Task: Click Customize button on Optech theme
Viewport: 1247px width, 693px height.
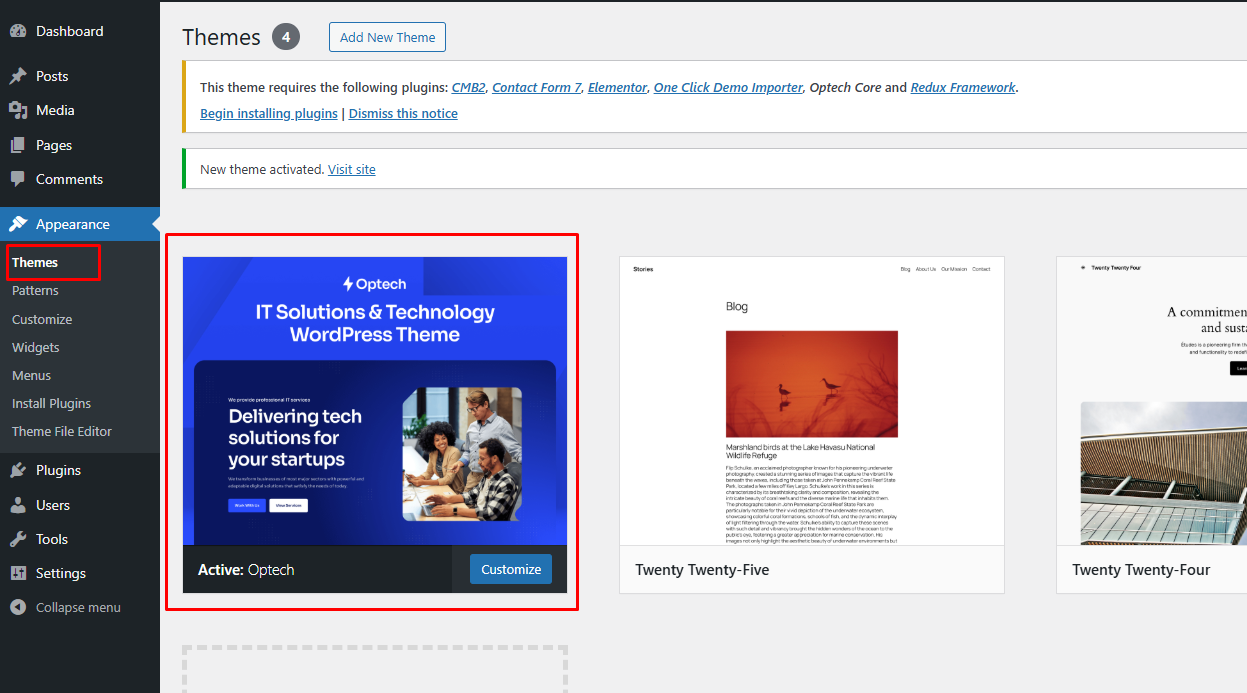Action: click(x=510, y=569)
